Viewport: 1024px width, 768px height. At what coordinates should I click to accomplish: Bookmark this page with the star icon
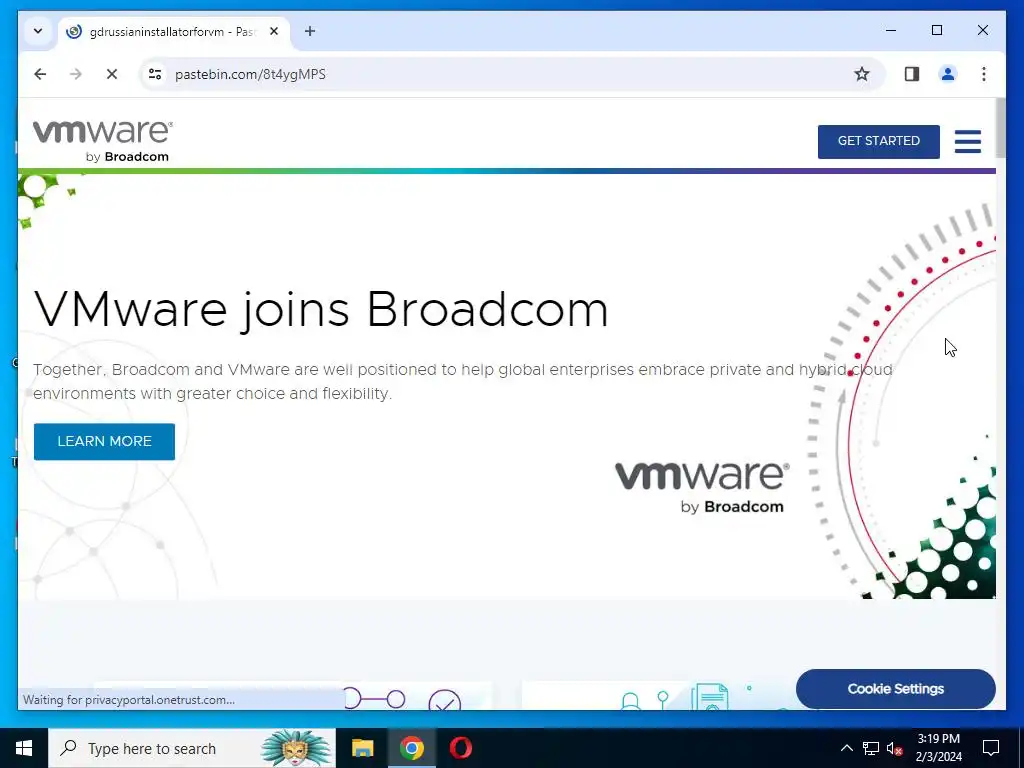861,74
